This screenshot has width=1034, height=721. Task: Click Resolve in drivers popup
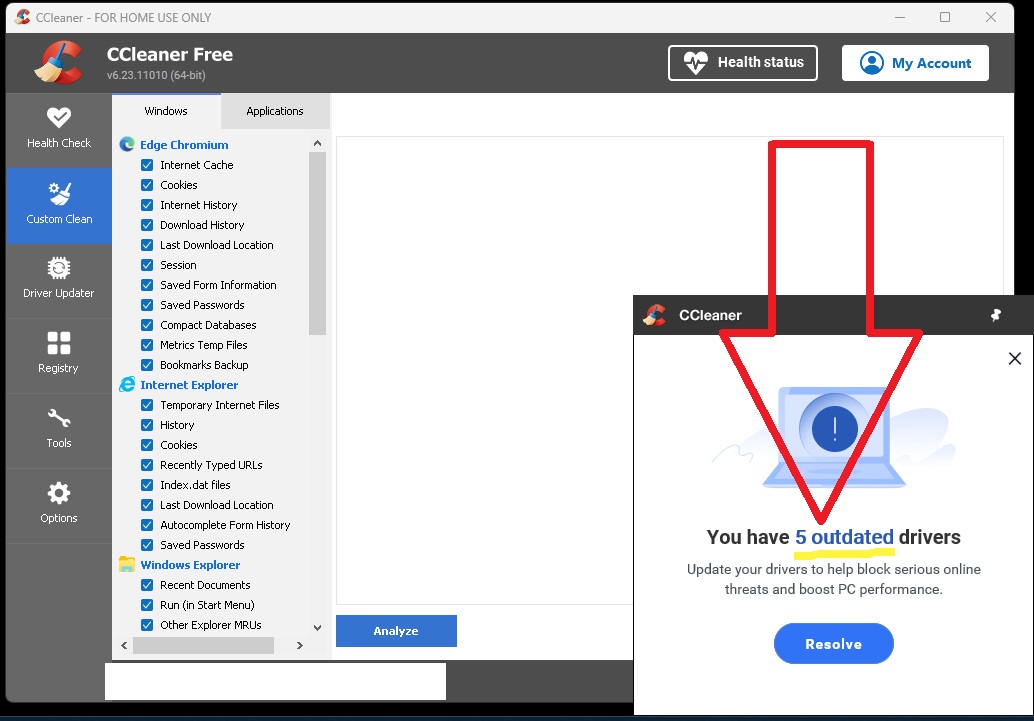[x=834, y=644]
